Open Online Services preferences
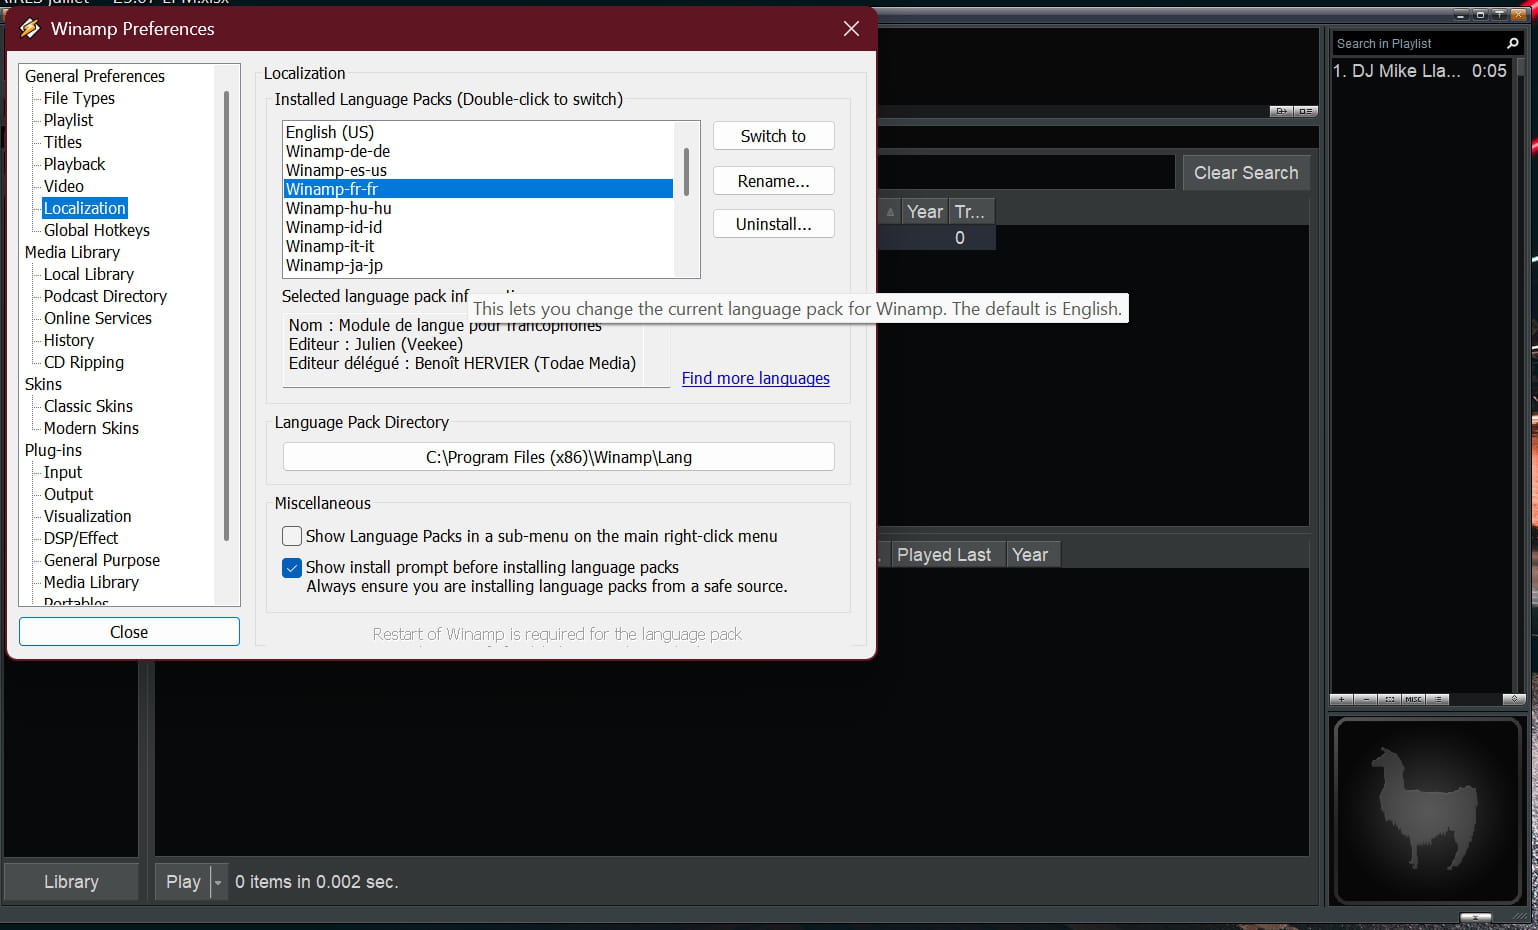The height and width of the screenshot is (930, 1538). 98,318
